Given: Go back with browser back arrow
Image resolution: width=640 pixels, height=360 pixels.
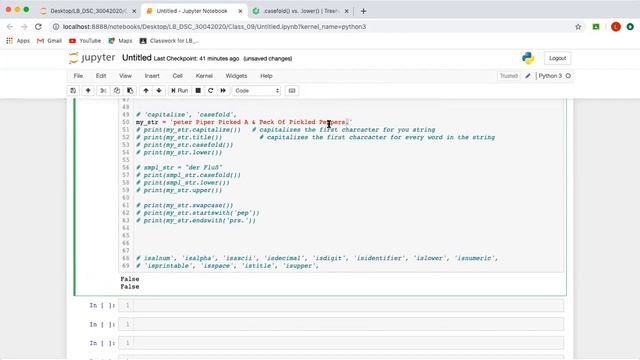Looking at the screenshot, I should pyautogui.click(x=10, y=27).
